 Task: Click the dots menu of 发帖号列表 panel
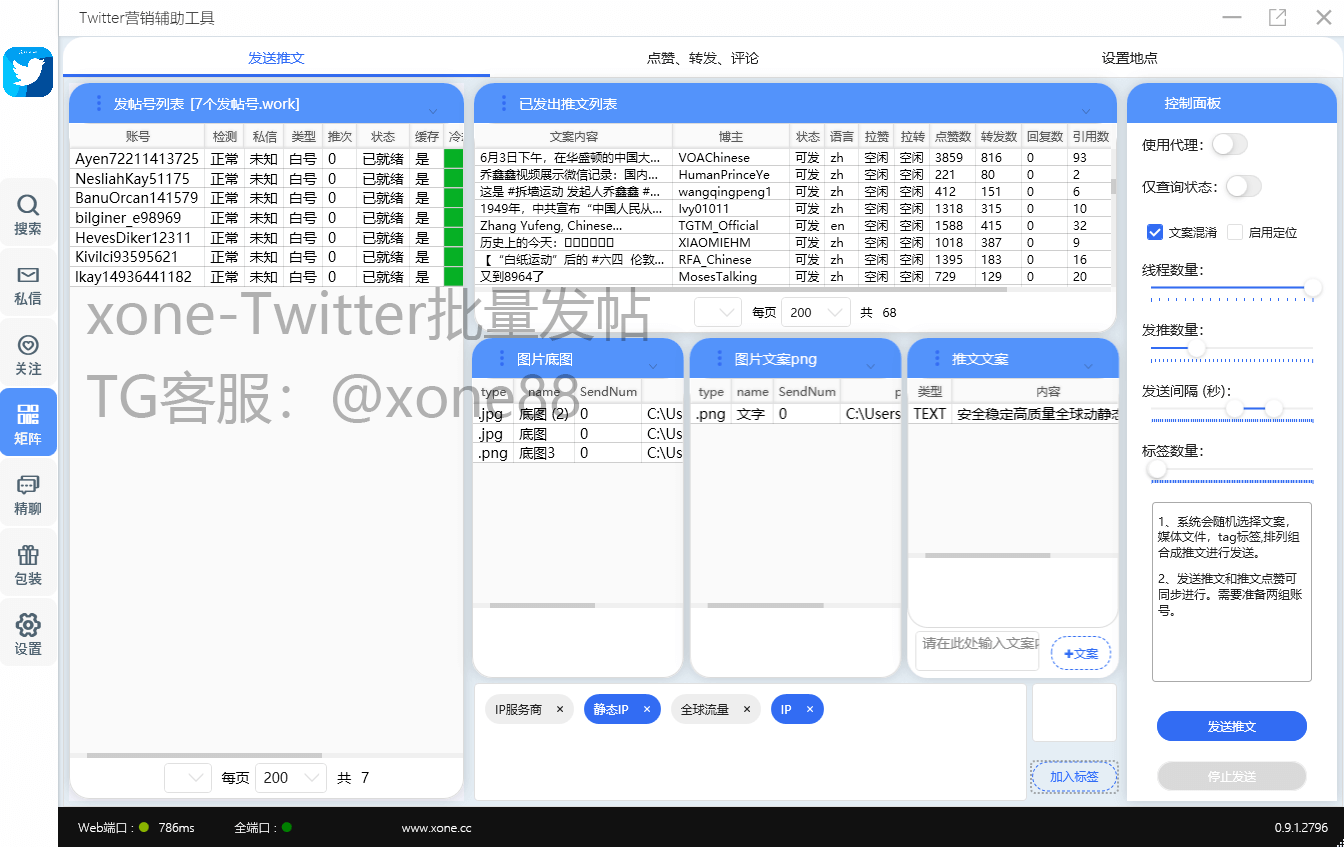pos(98,103)
